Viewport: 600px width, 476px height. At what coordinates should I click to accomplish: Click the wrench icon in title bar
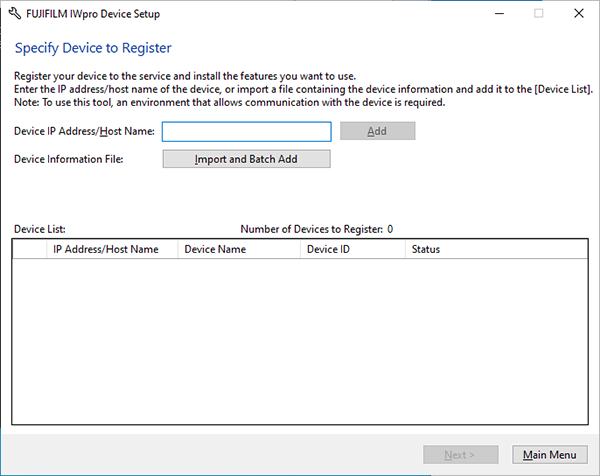pos(15,14)
